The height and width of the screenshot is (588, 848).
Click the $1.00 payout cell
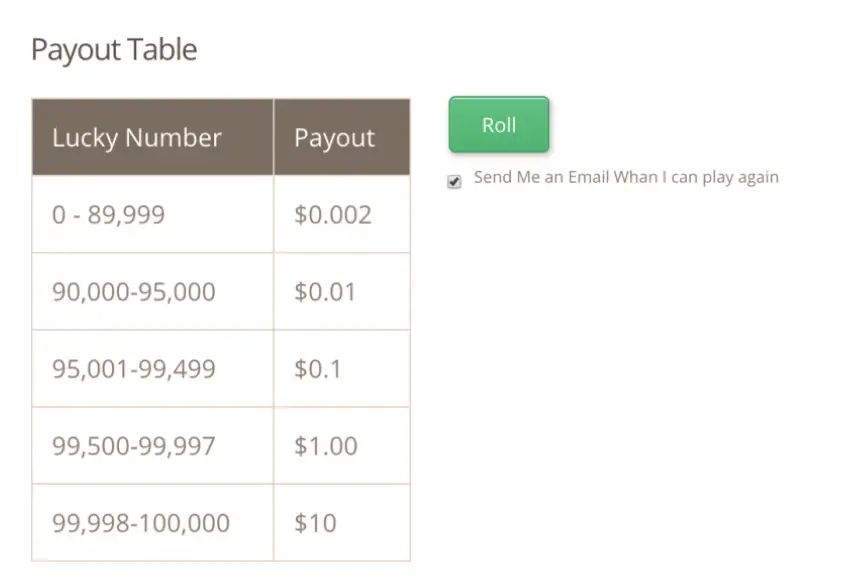[x=342, y=446]
